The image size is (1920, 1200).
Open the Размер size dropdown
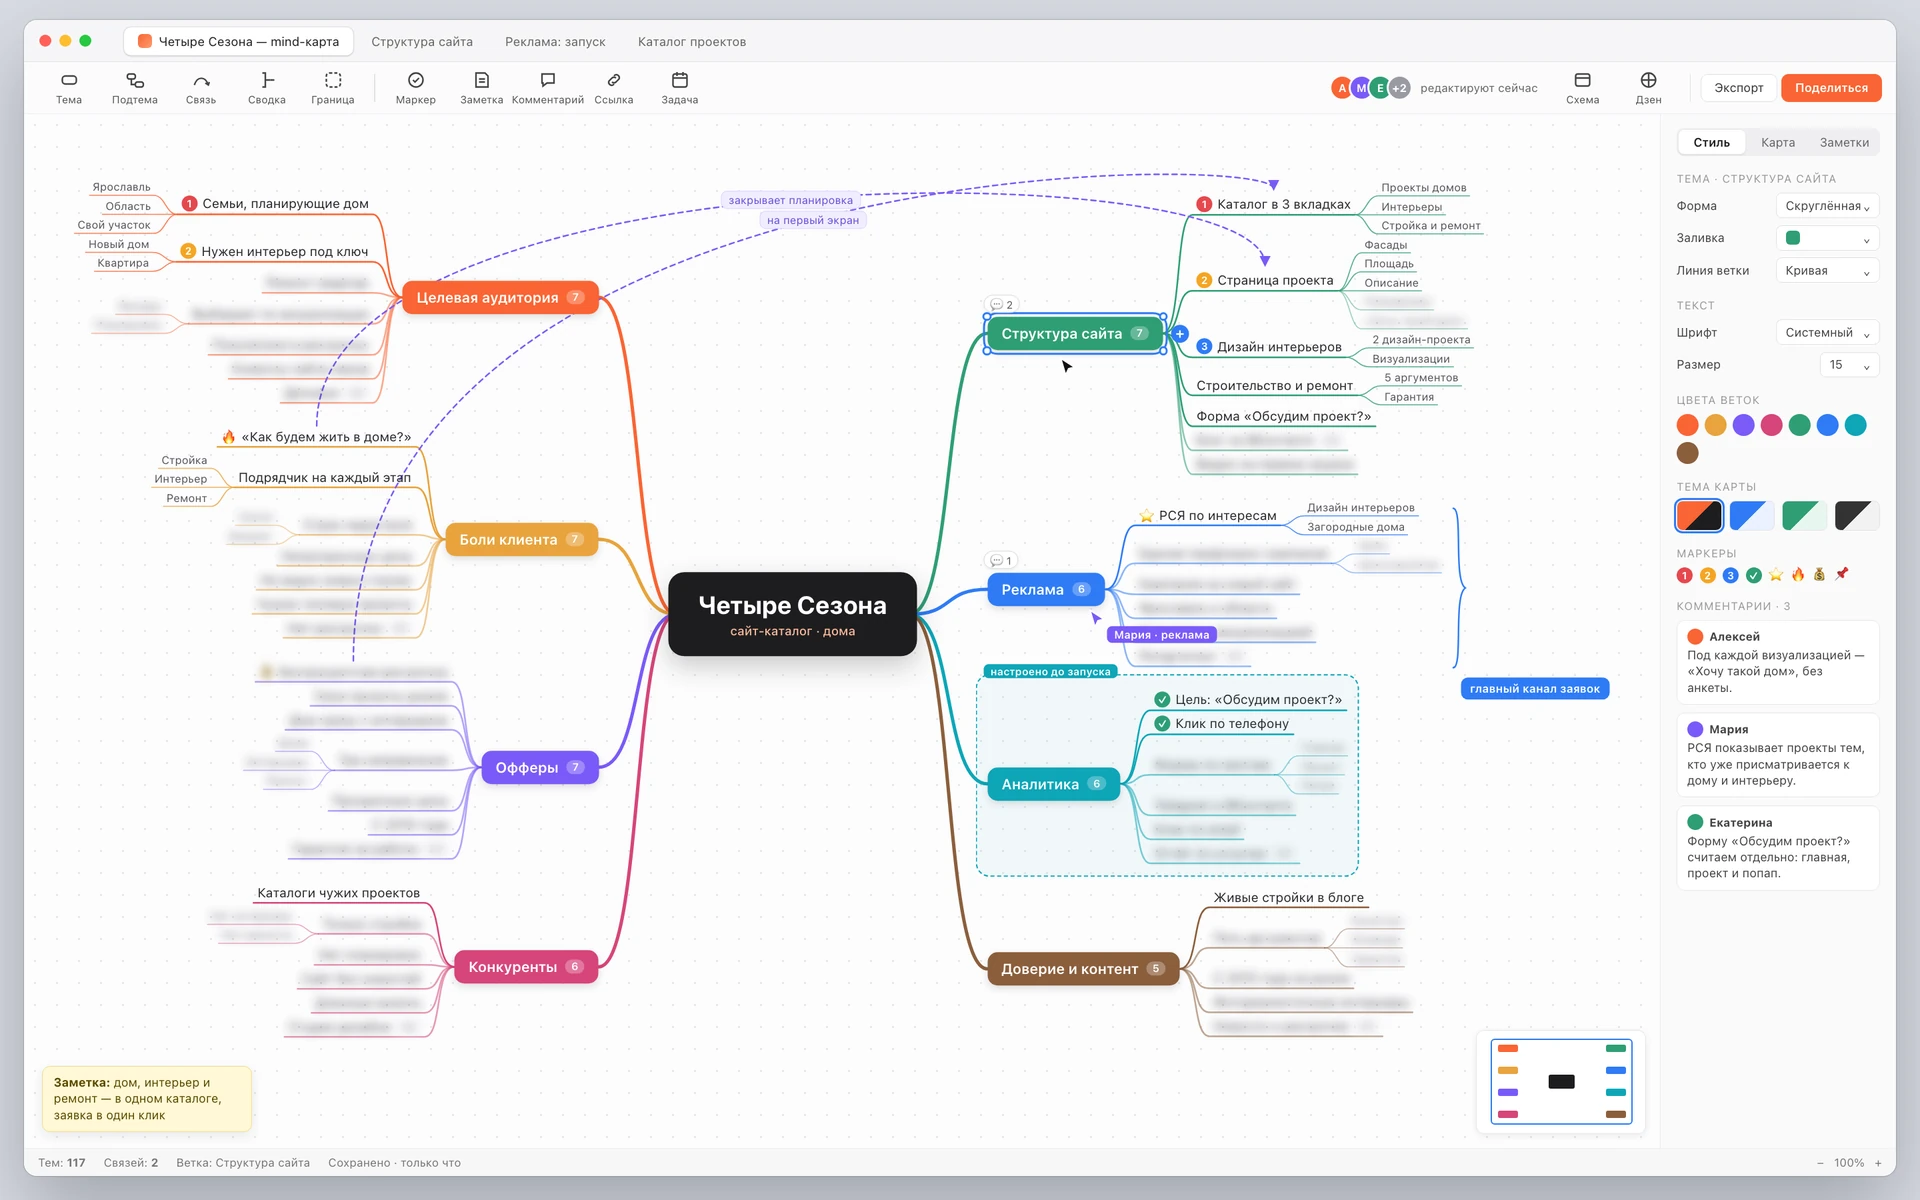[1849, 365]
